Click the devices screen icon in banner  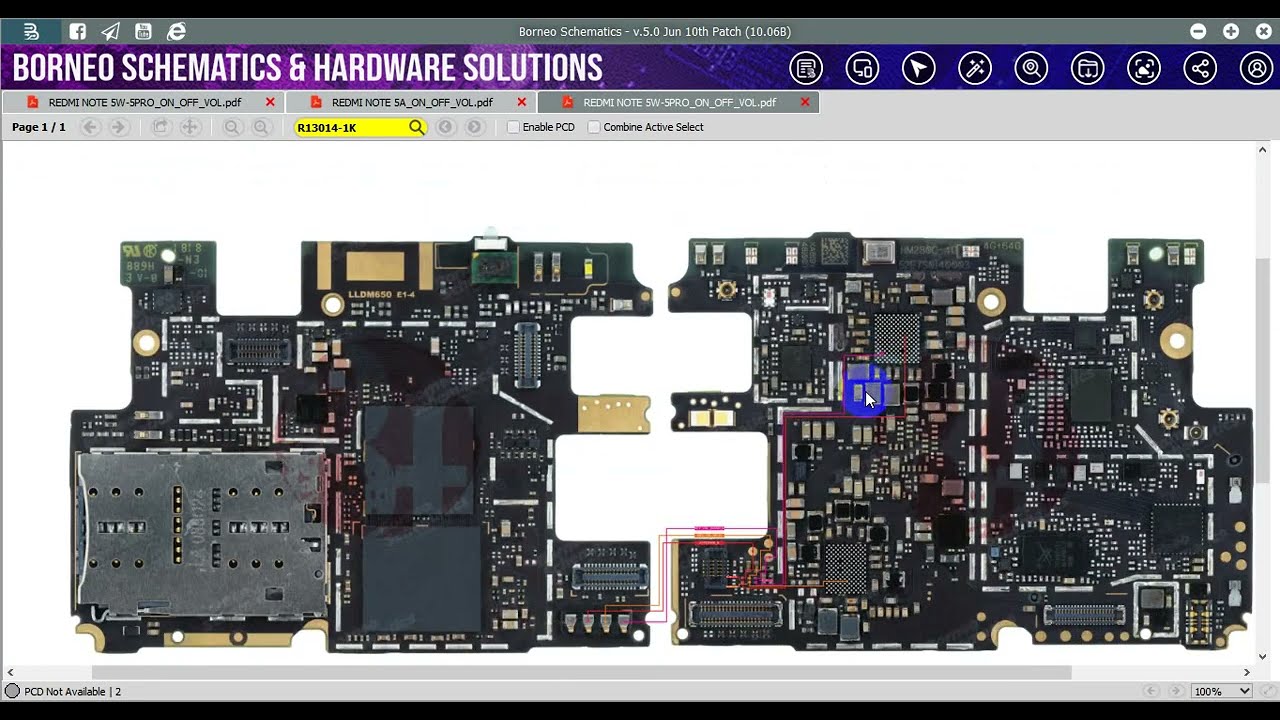click(x=862, y=68)
